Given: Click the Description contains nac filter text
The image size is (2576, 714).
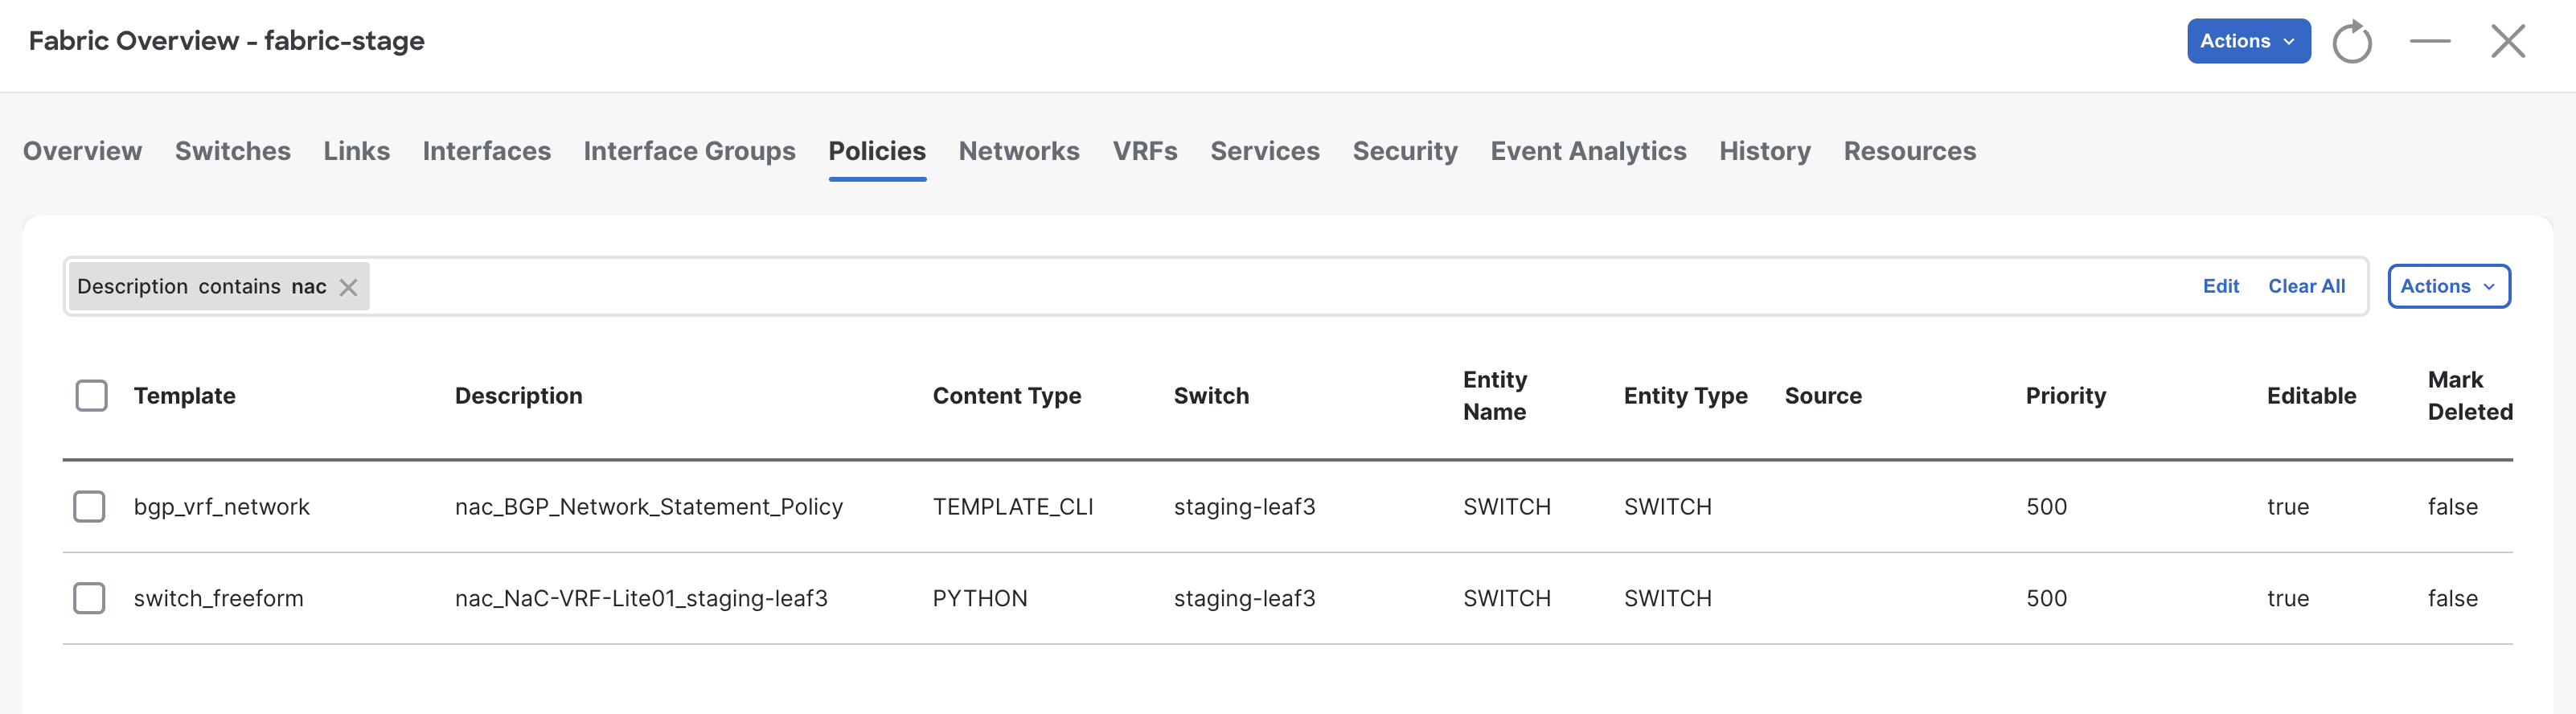Looking at the screenshot, I should 202,286.
